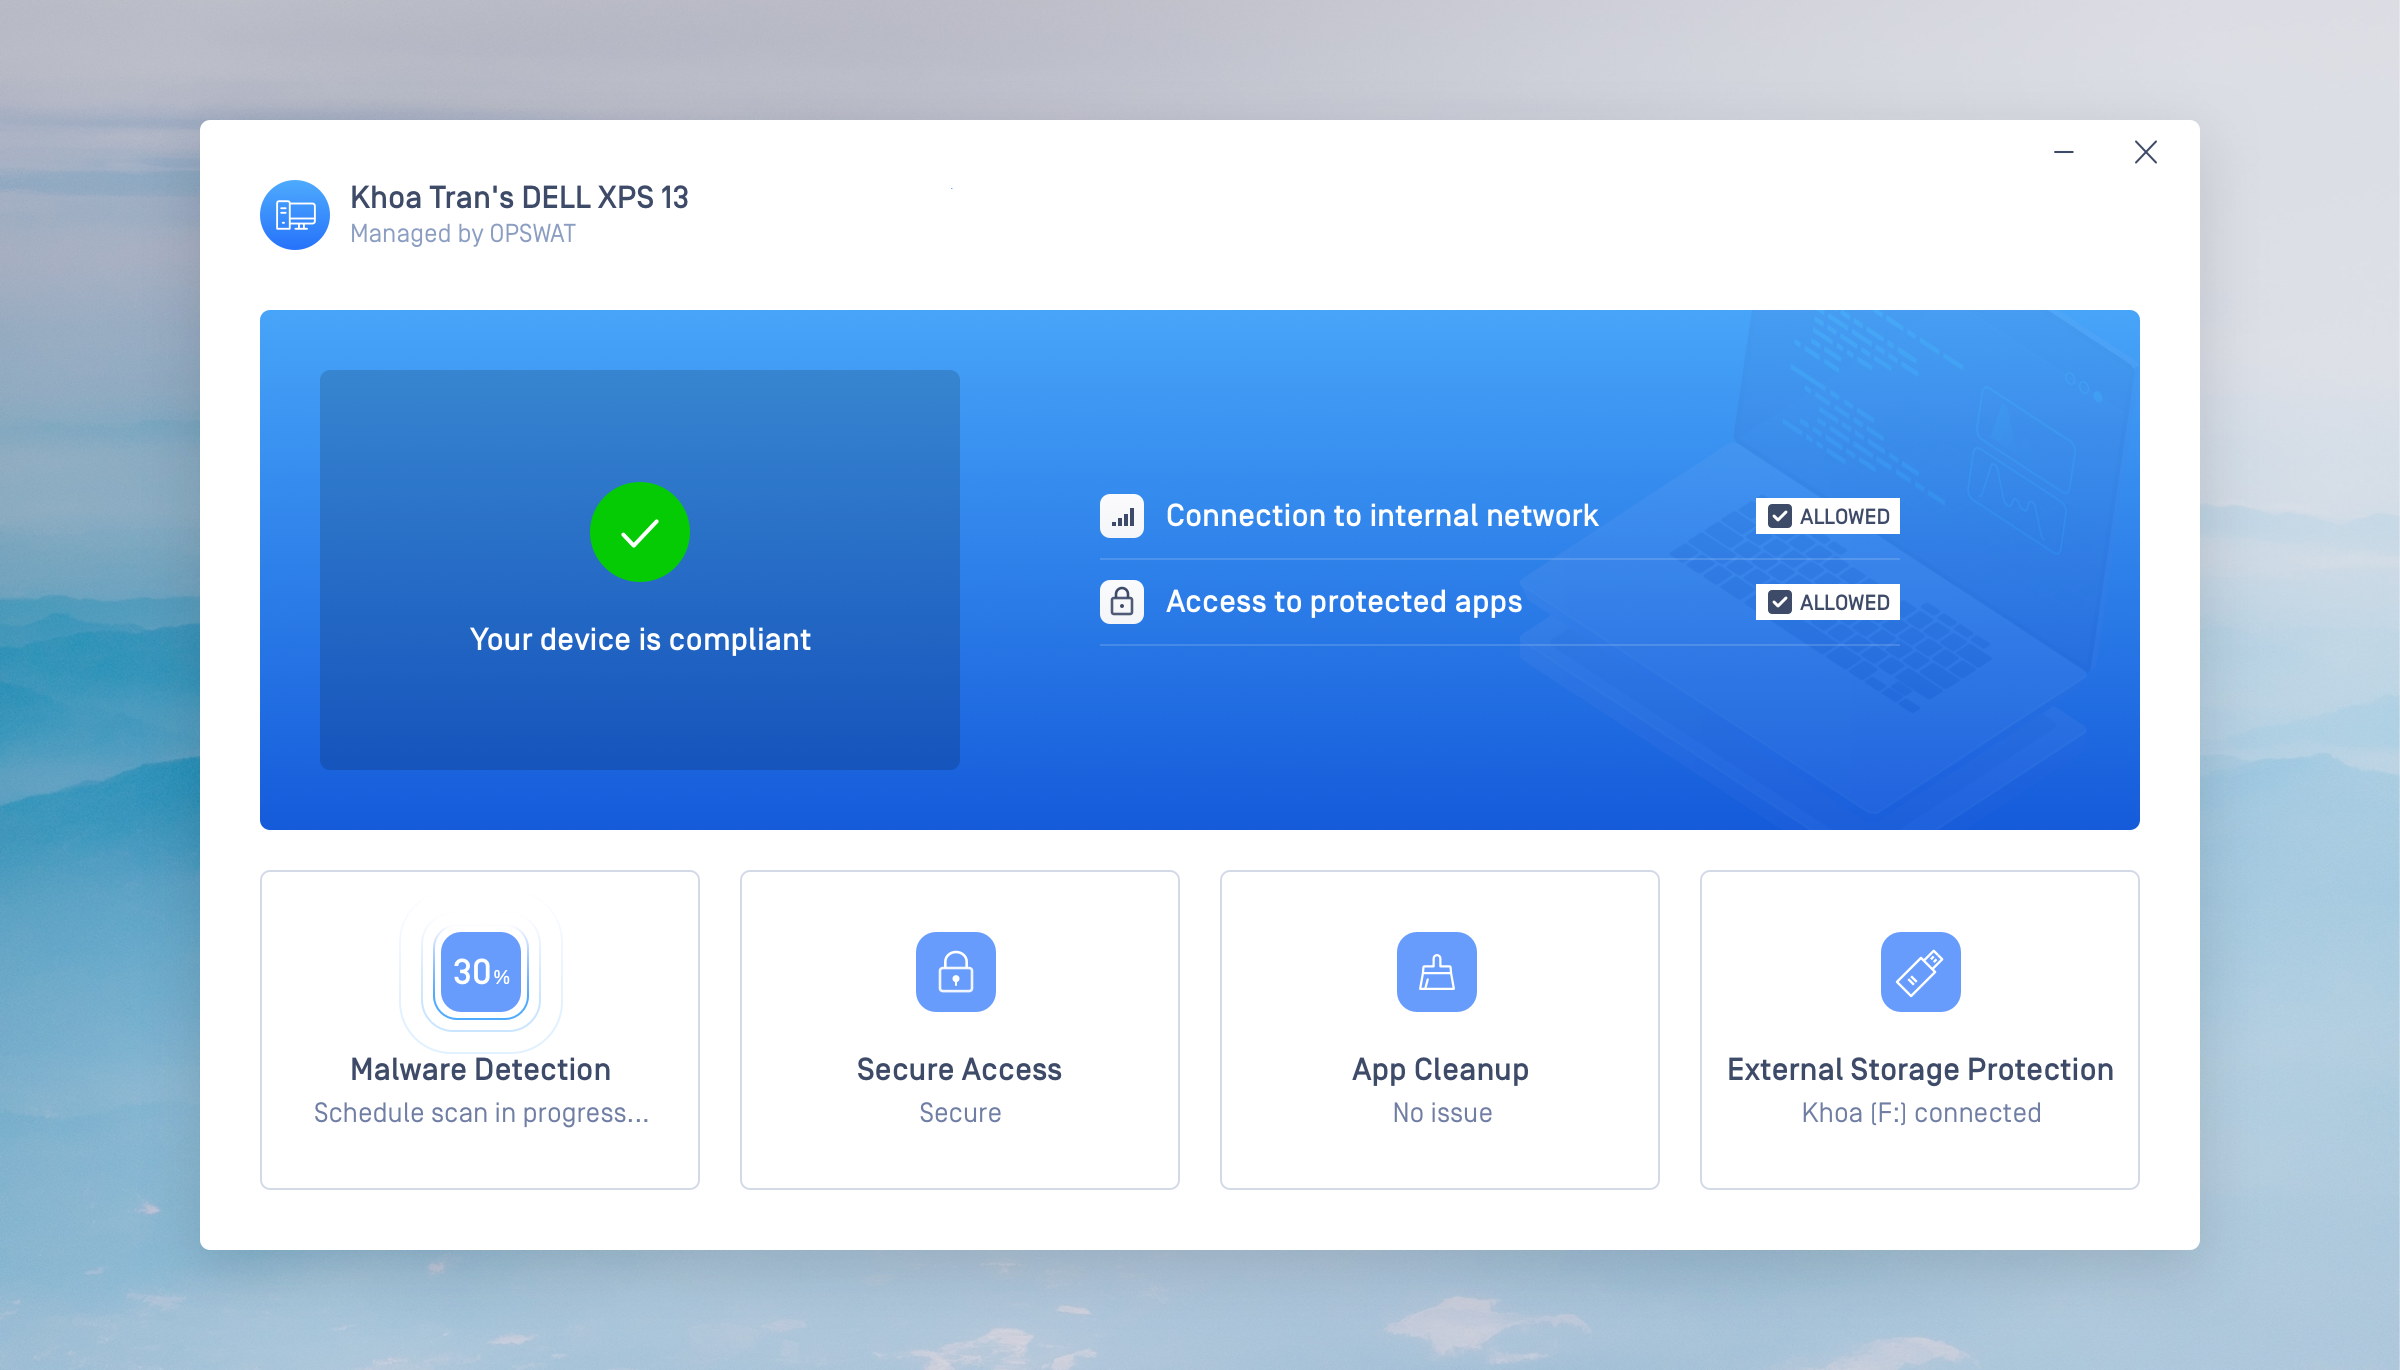Image resolution: width=2400 pixels, height=1370 pixels.
Task: Click the blue computer device icon
Action: (x=295, y=215)
